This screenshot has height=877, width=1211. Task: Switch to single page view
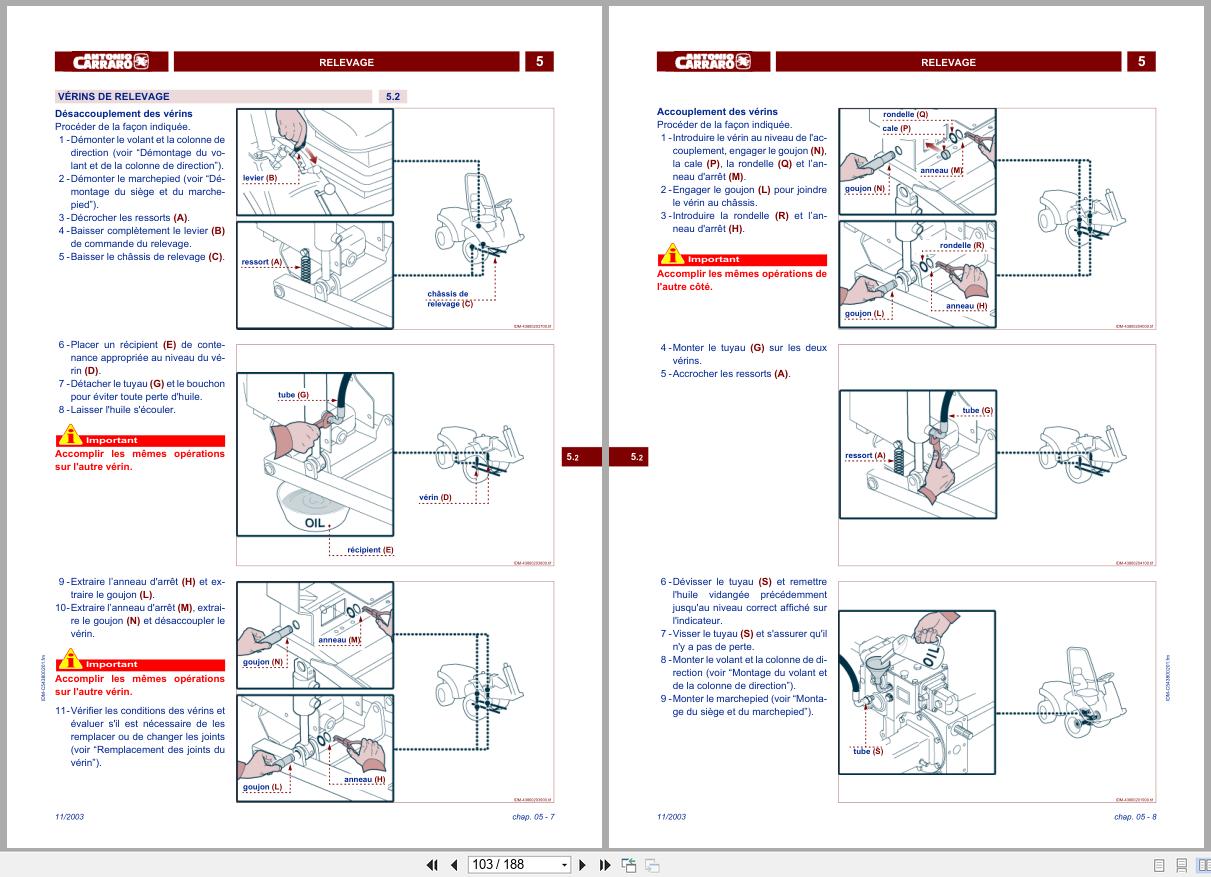1159,865
